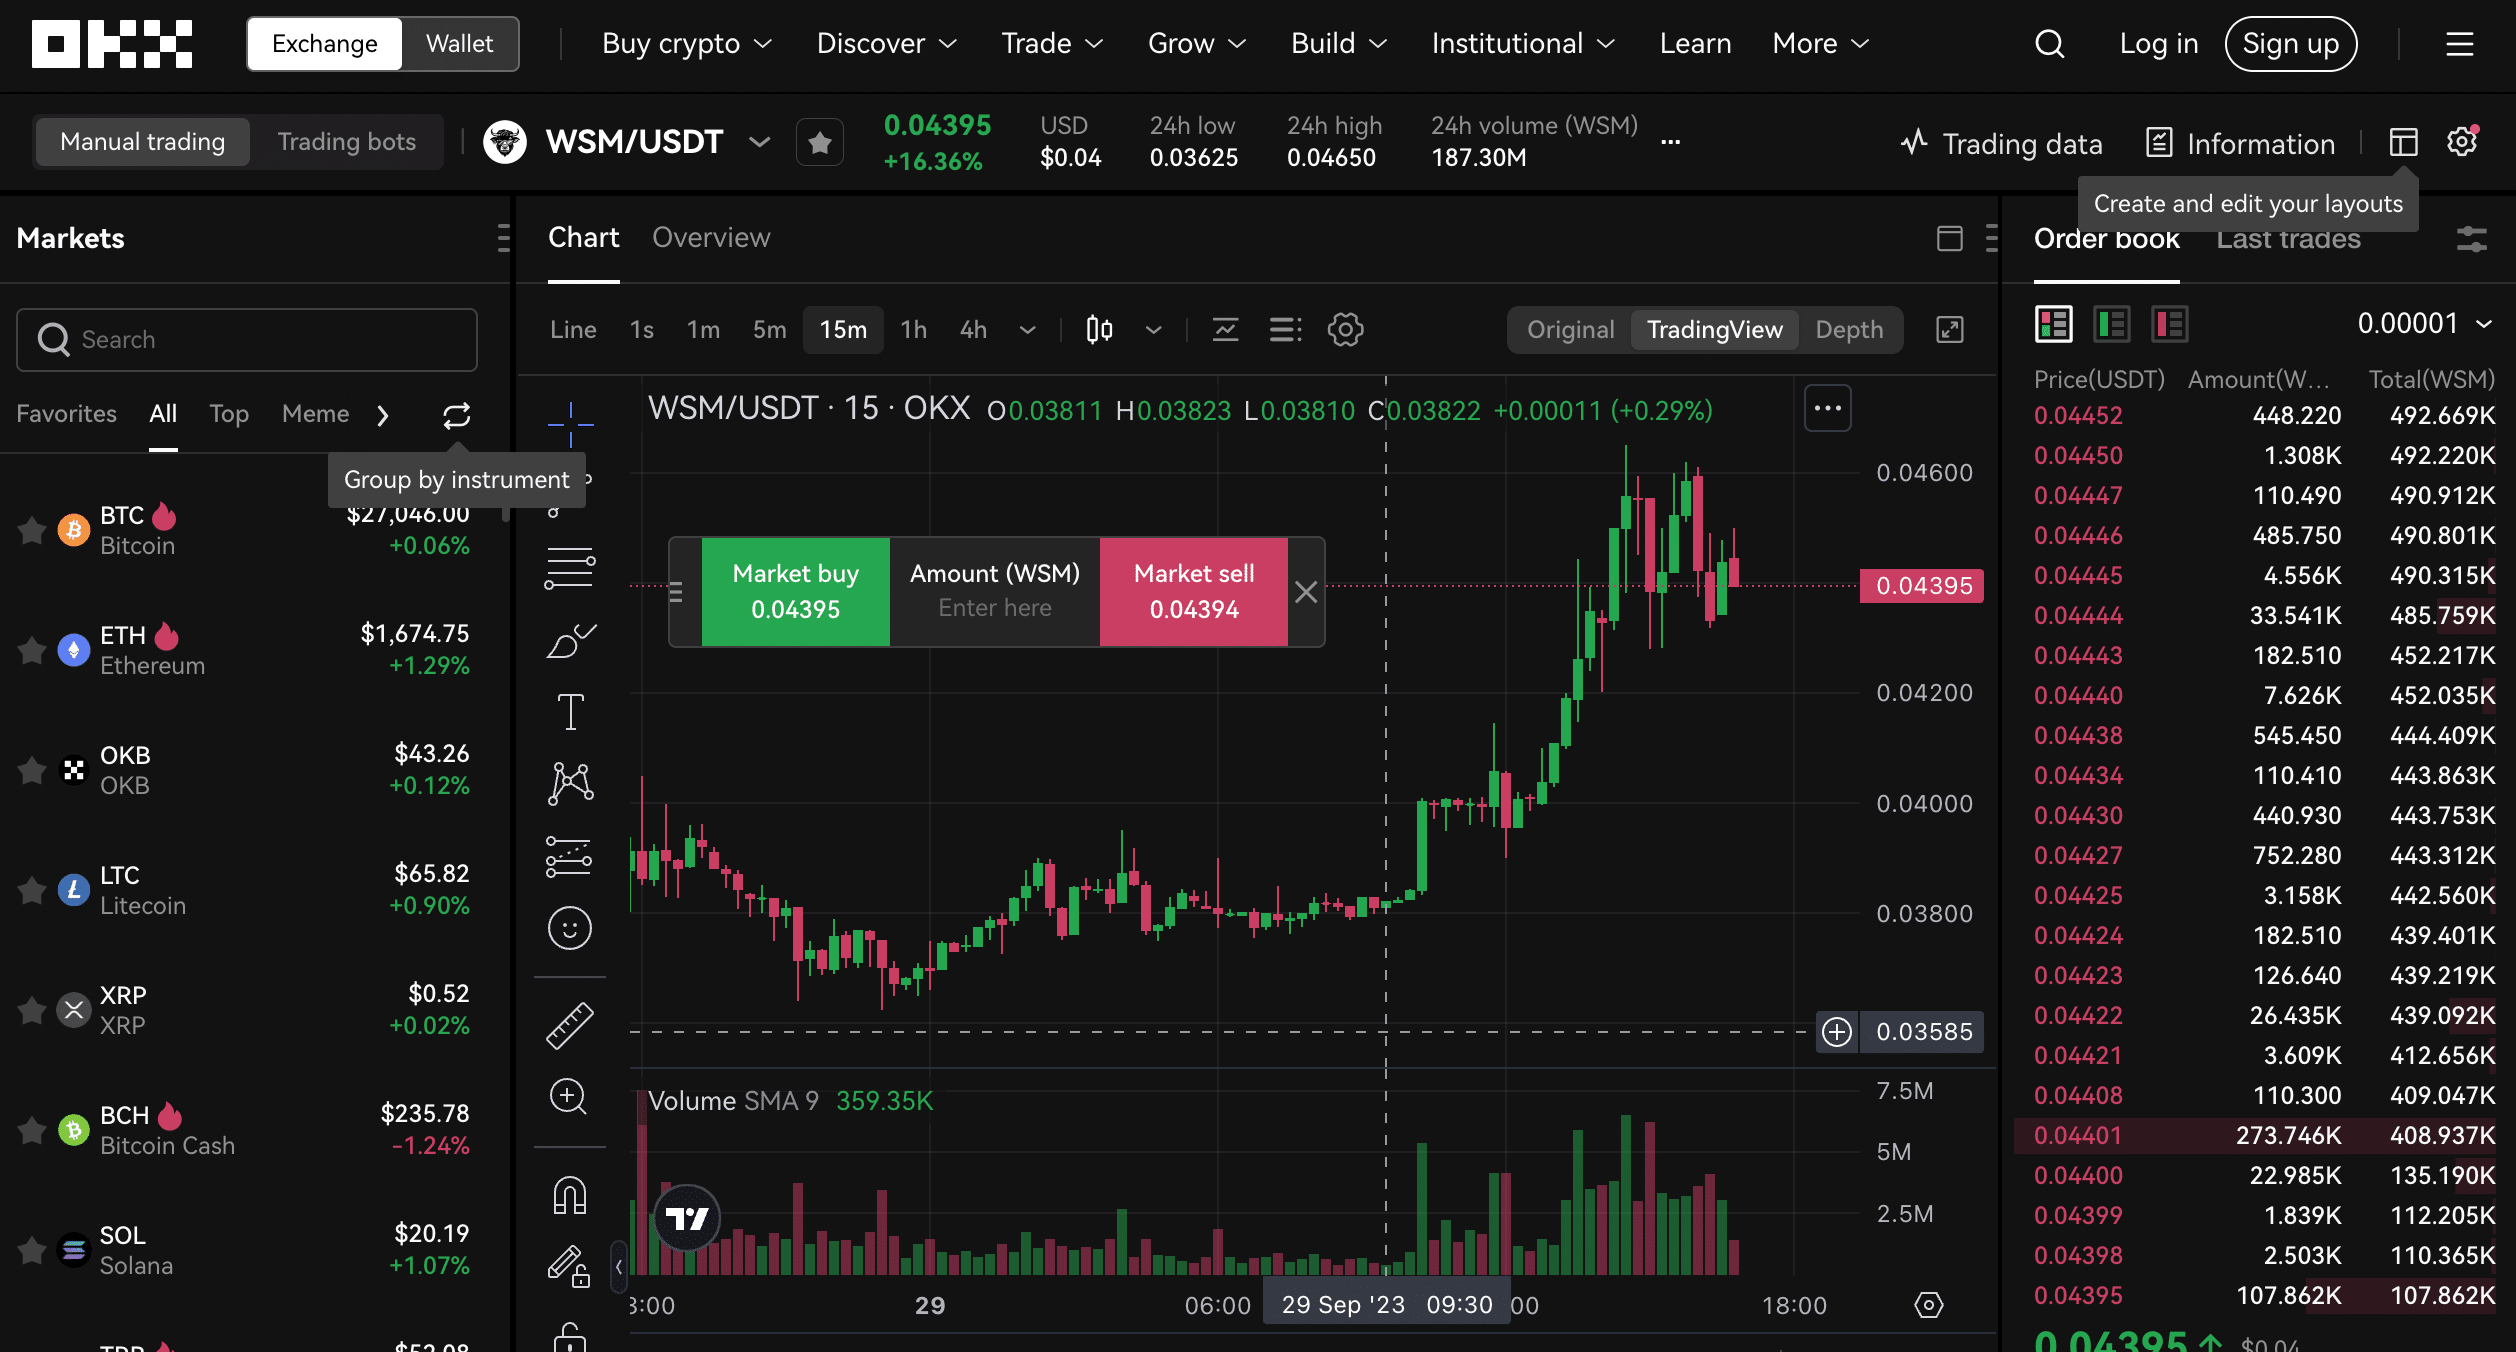
Task: Select the ETH Ethereum market row
Action: [247, 650]
